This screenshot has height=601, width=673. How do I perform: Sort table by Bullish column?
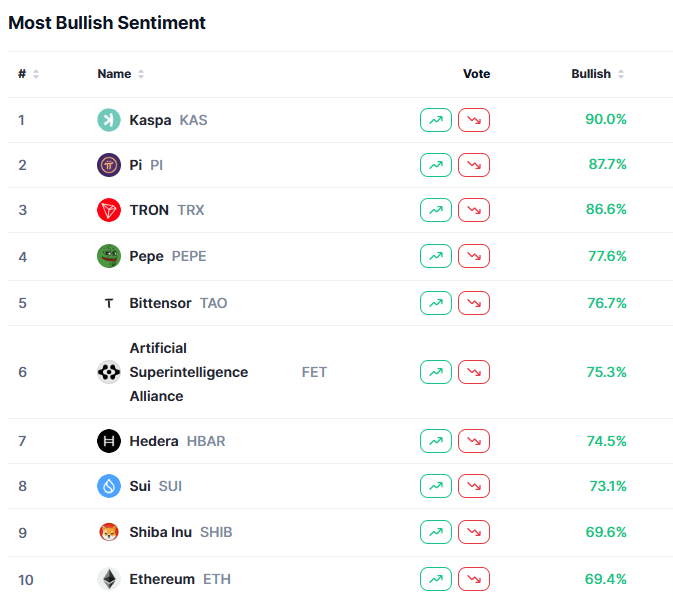598,74
